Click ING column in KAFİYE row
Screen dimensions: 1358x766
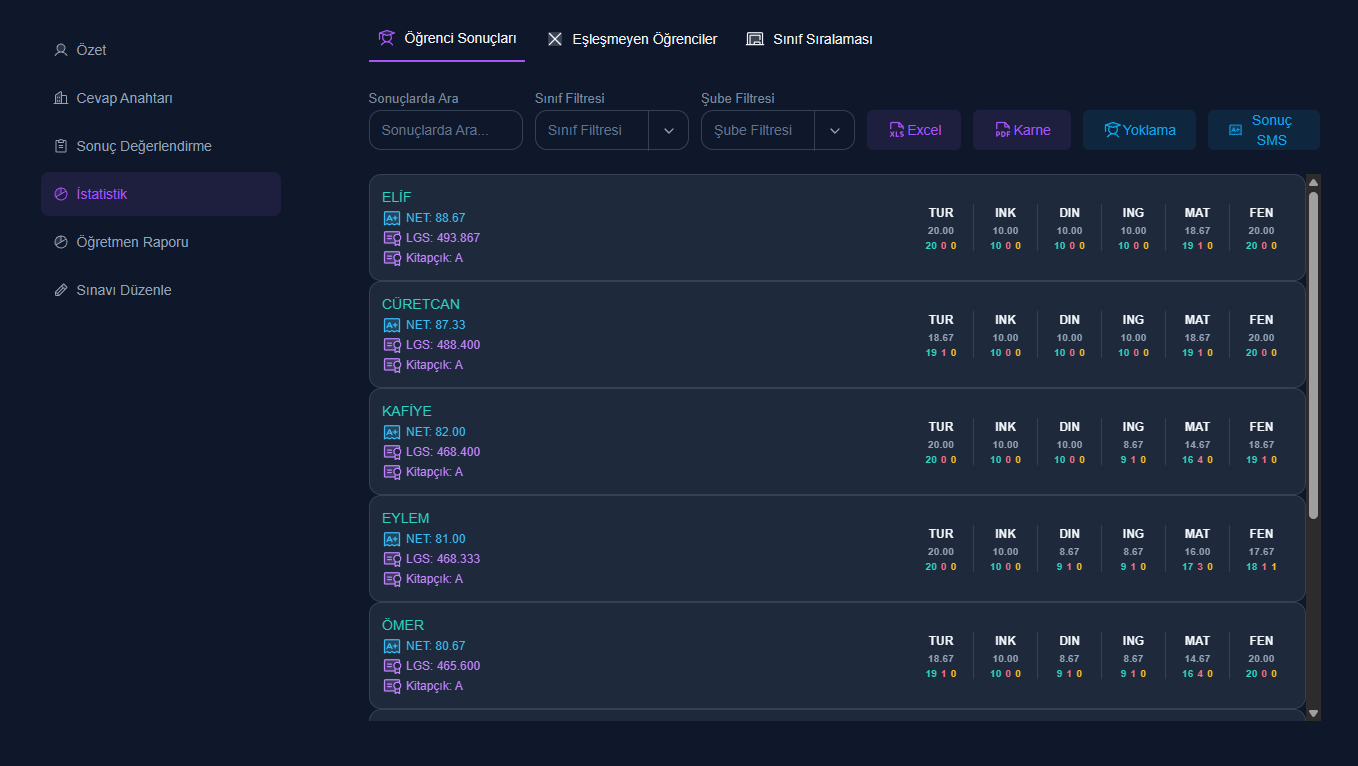click(1133, 442)
